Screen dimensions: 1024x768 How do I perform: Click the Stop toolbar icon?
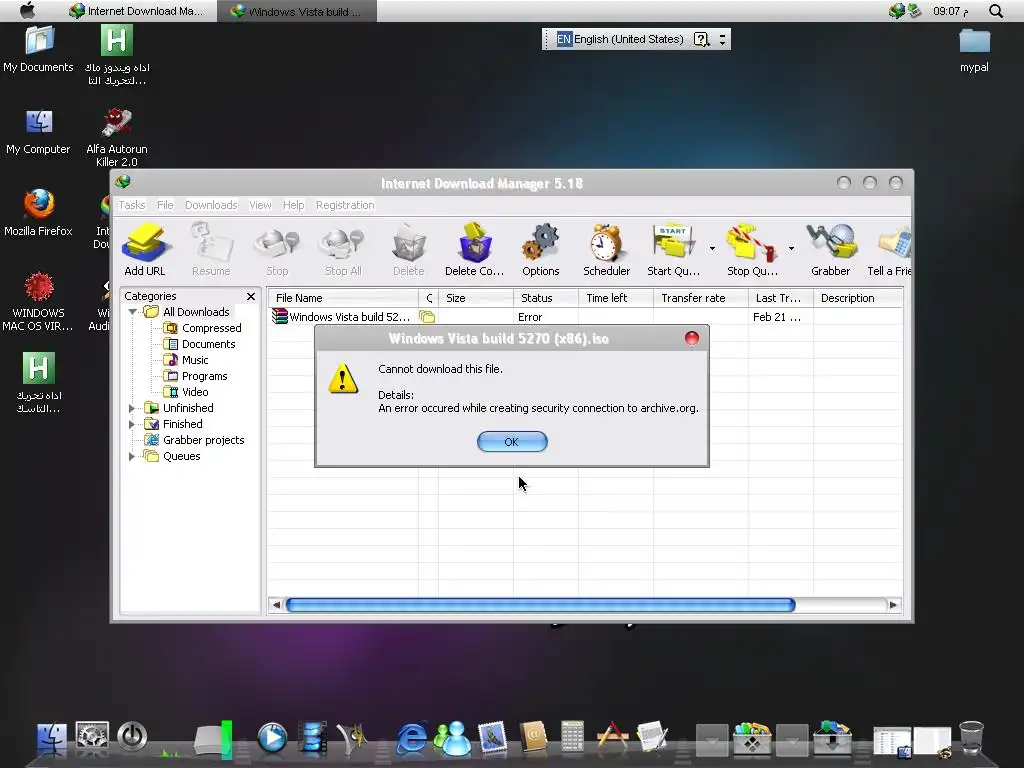point(277,250)
